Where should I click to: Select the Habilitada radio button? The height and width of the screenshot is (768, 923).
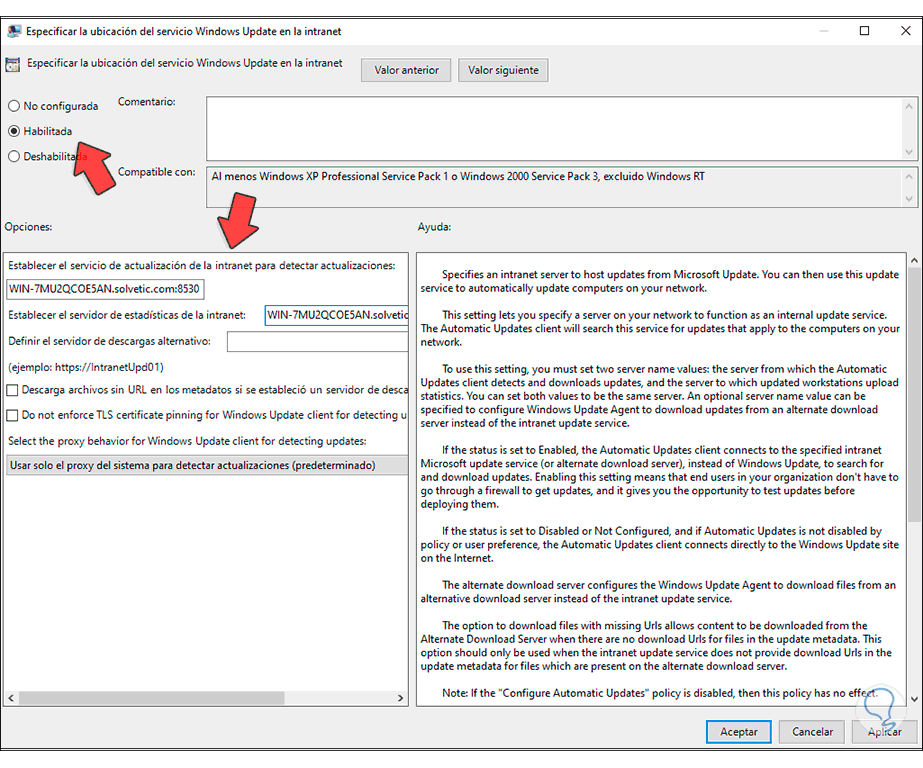14,131
